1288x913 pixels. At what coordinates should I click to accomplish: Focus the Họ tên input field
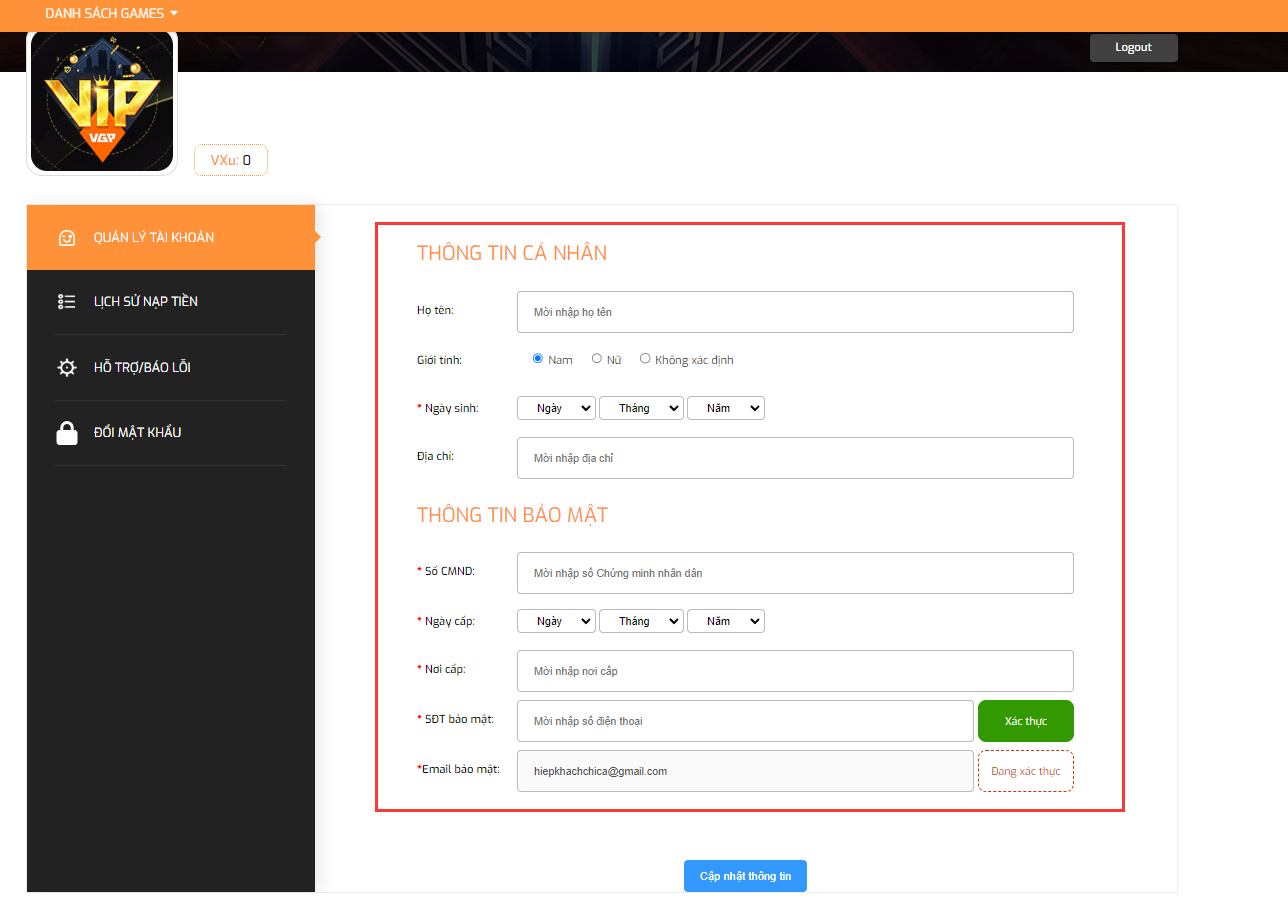(795, 312)
